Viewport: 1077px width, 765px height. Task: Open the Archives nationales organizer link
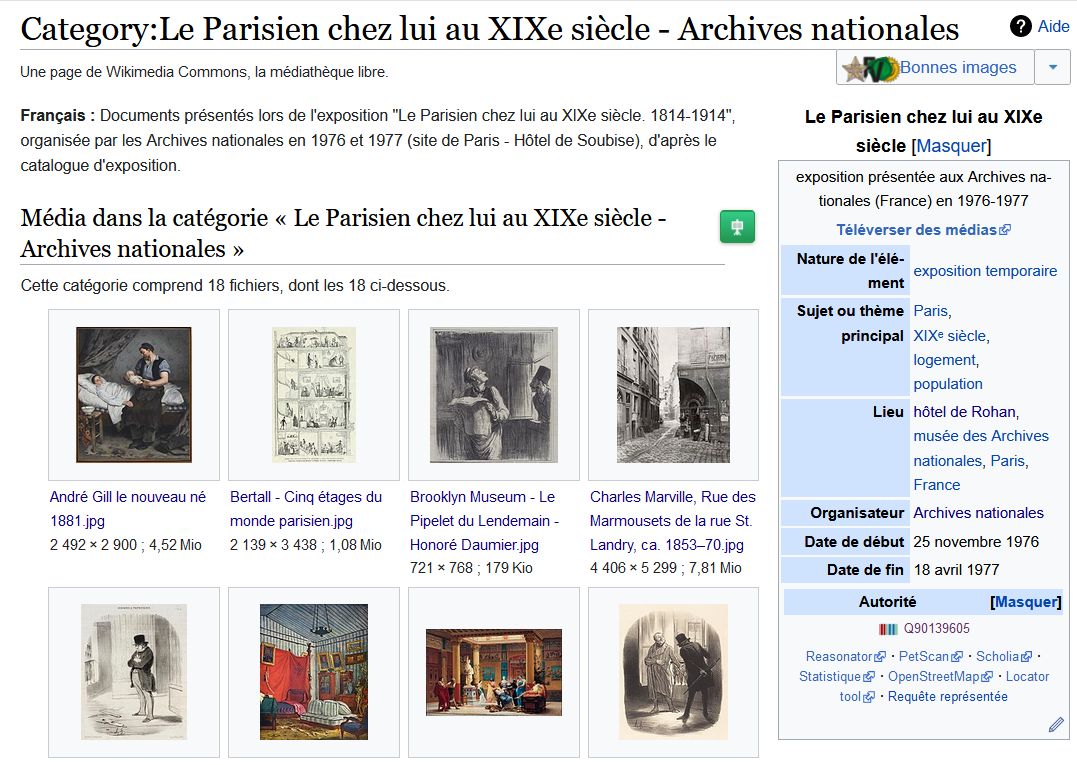click(x=978, y=513)
